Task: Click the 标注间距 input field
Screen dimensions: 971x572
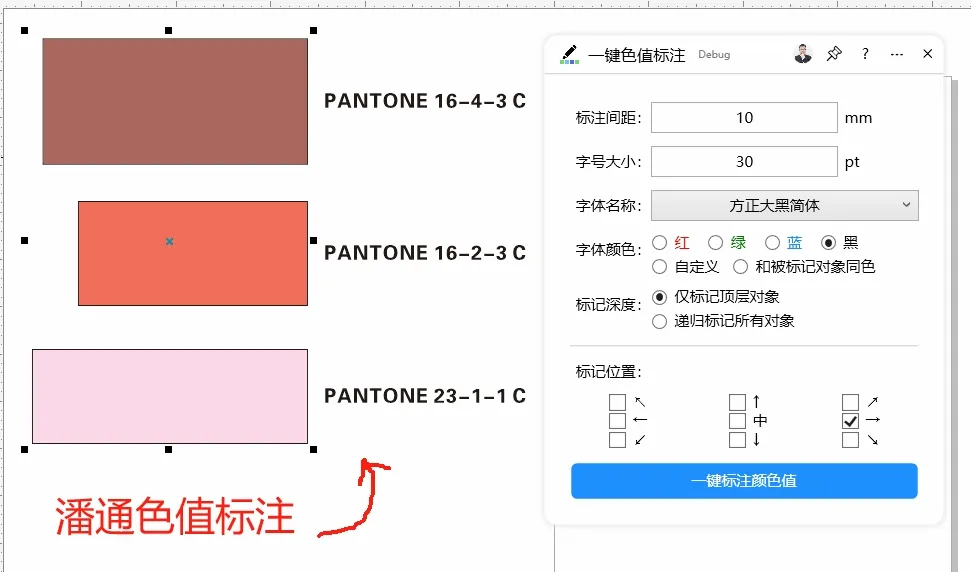Action: pos(744,118)
